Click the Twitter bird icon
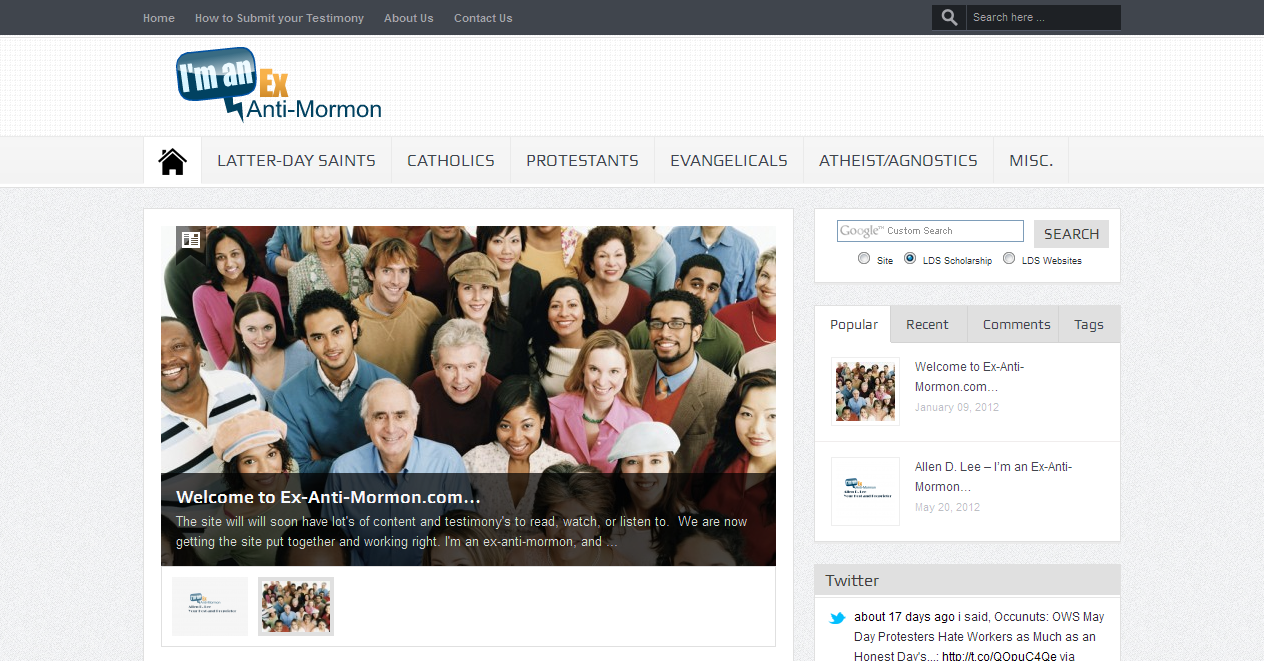The image size is (1264, 661). [x=838, y=618]
